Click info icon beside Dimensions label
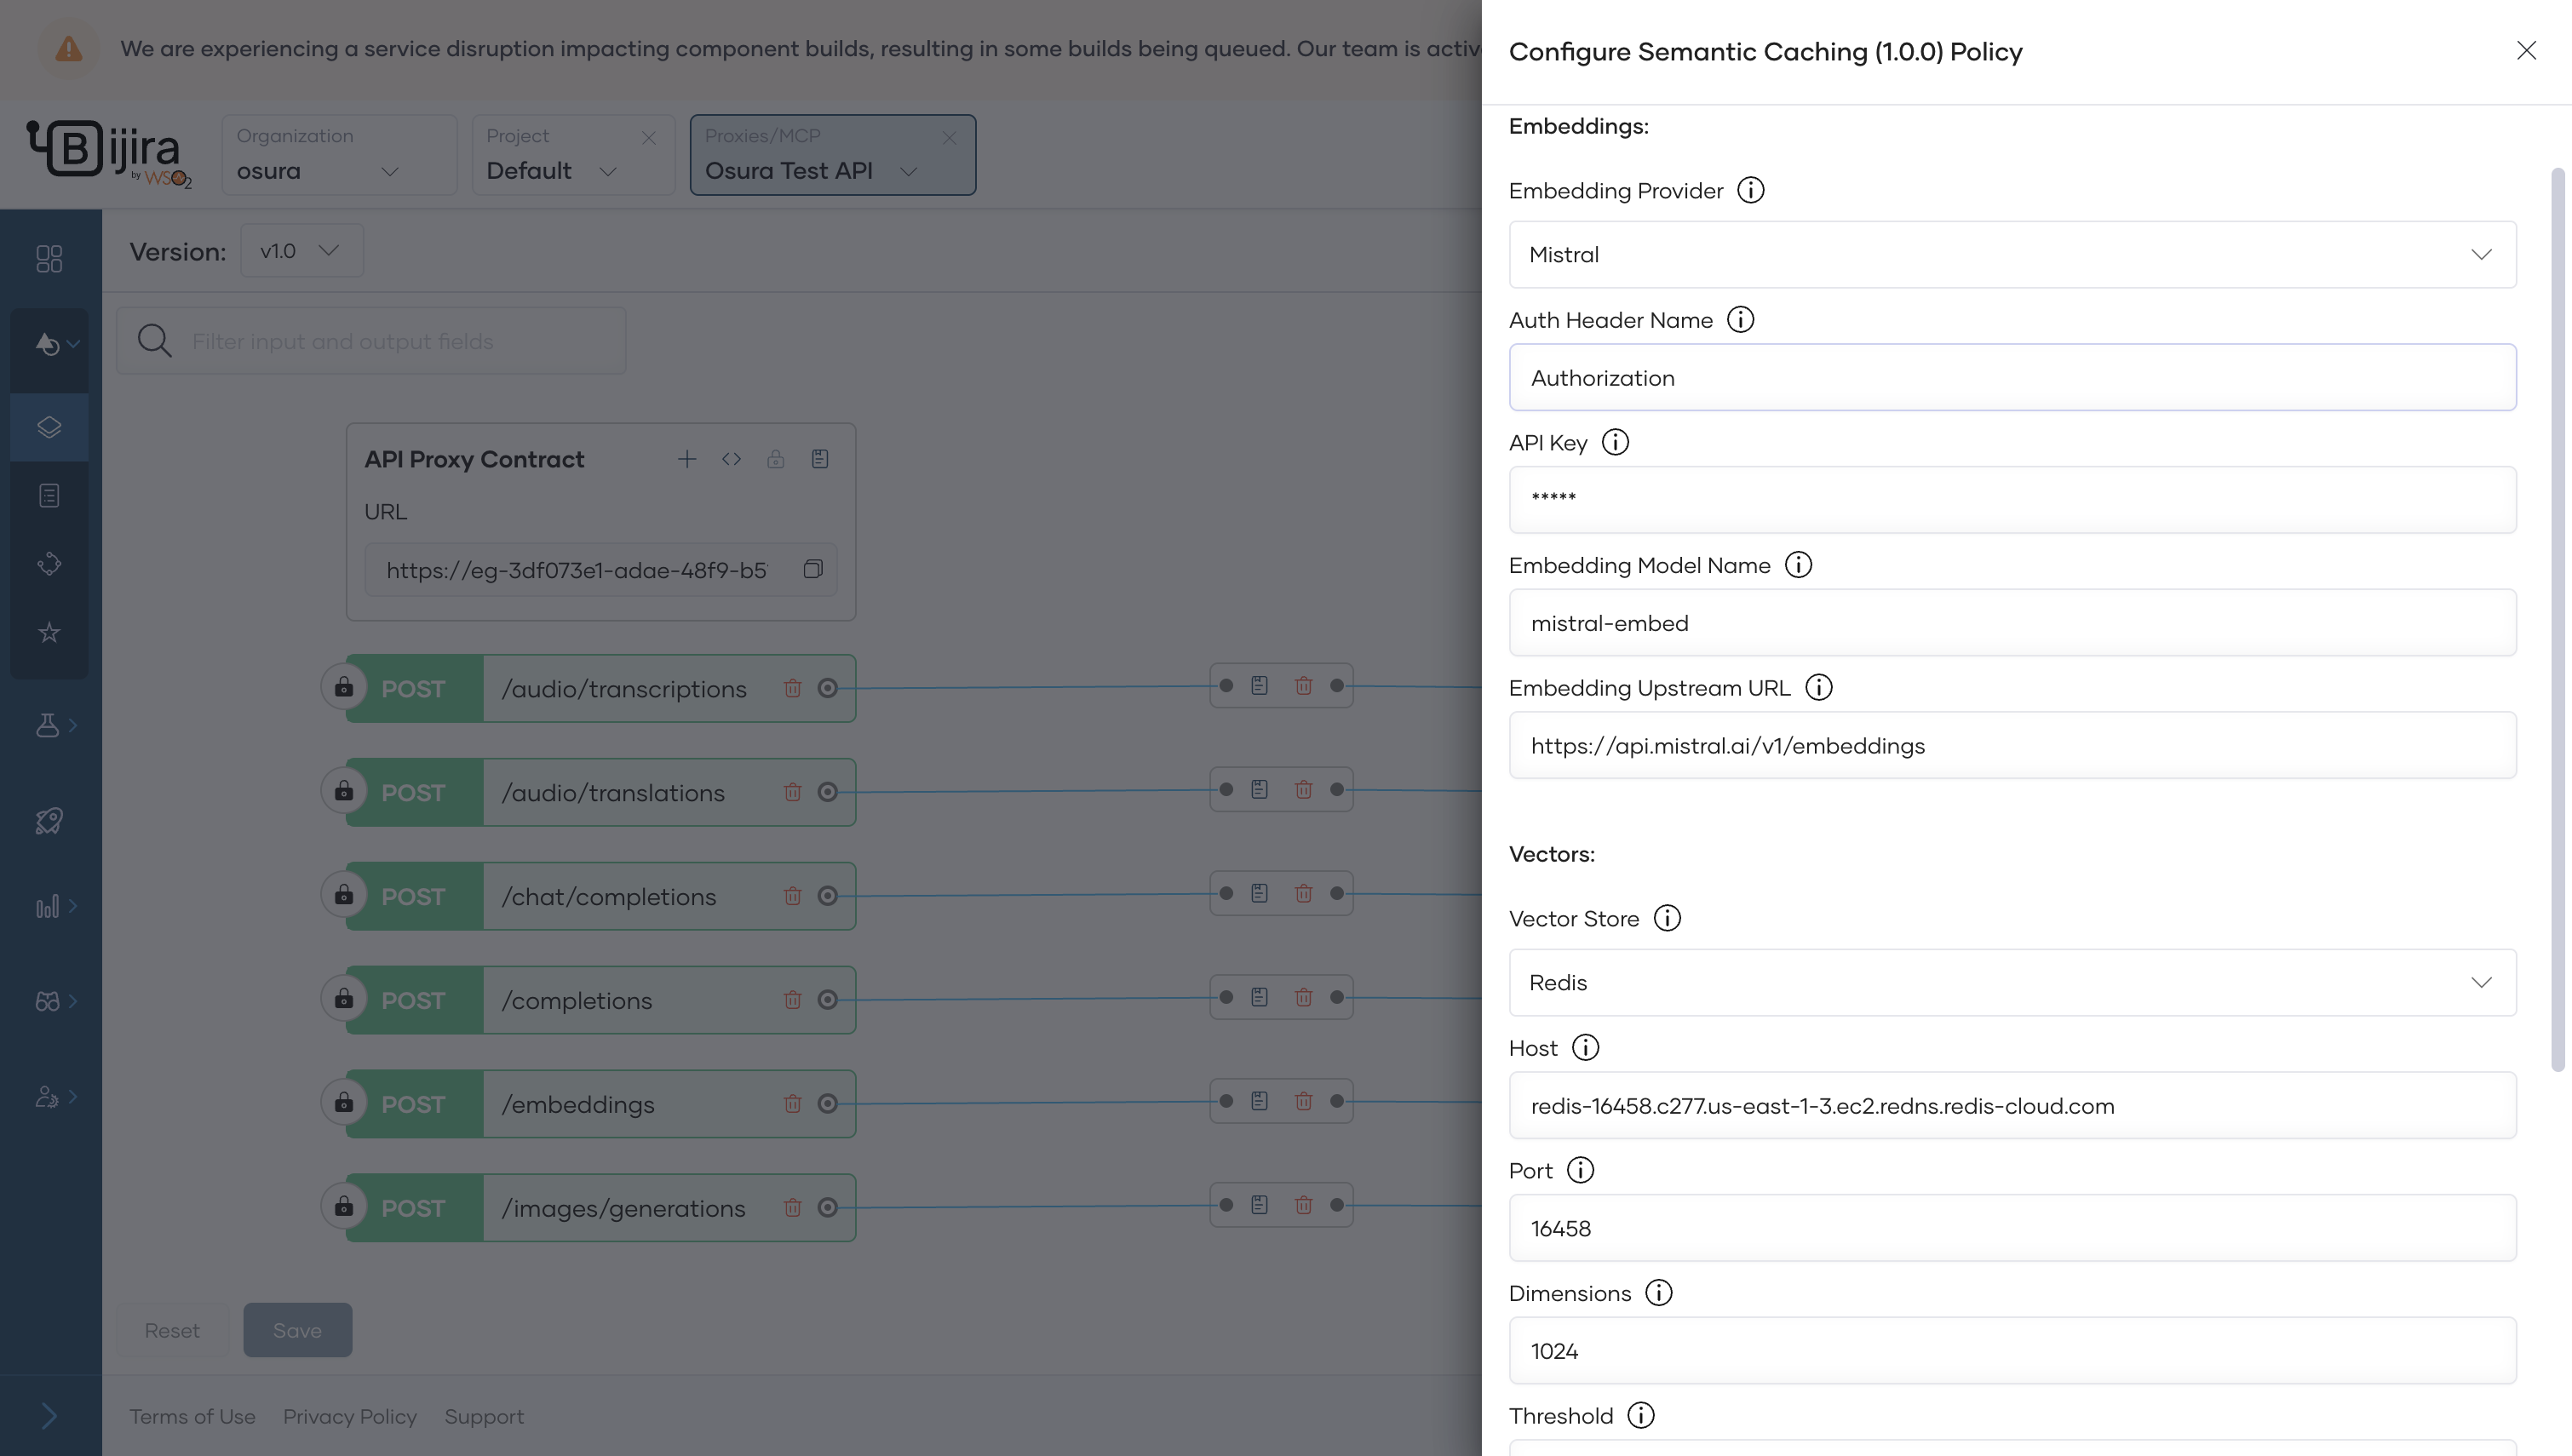The image size is (2572, 1456). tap(1658, 1293)
